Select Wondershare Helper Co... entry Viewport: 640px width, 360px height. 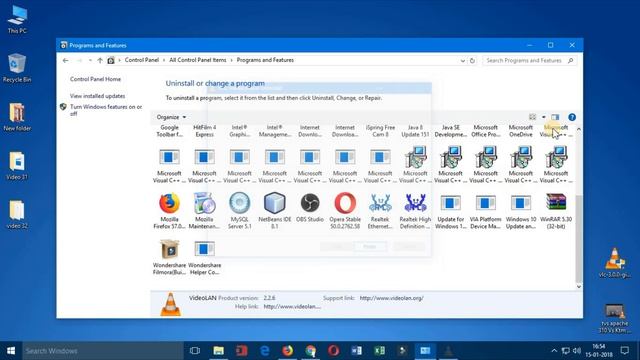coord(204,257)
